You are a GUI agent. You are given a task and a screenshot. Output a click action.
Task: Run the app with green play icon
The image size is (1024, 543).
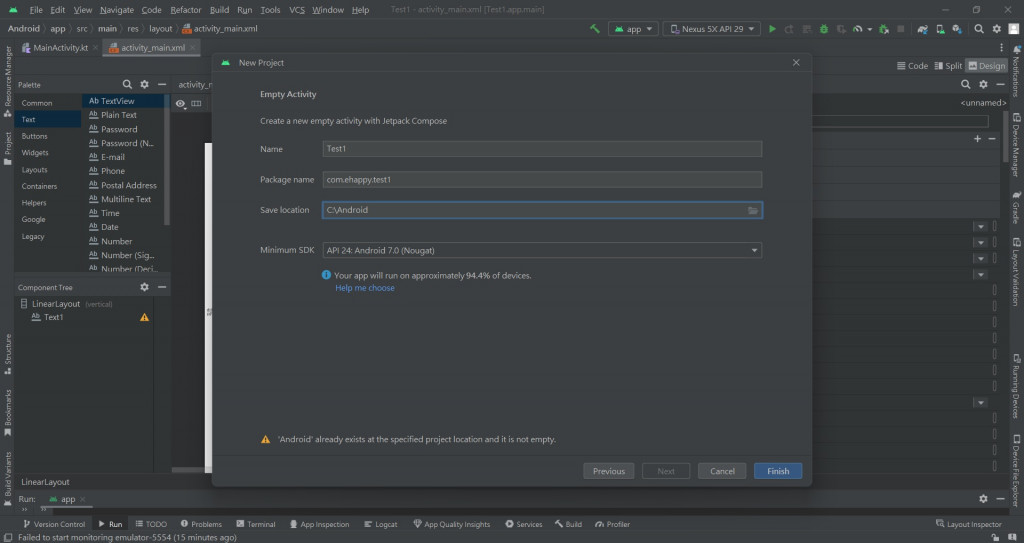click(773, 29)
